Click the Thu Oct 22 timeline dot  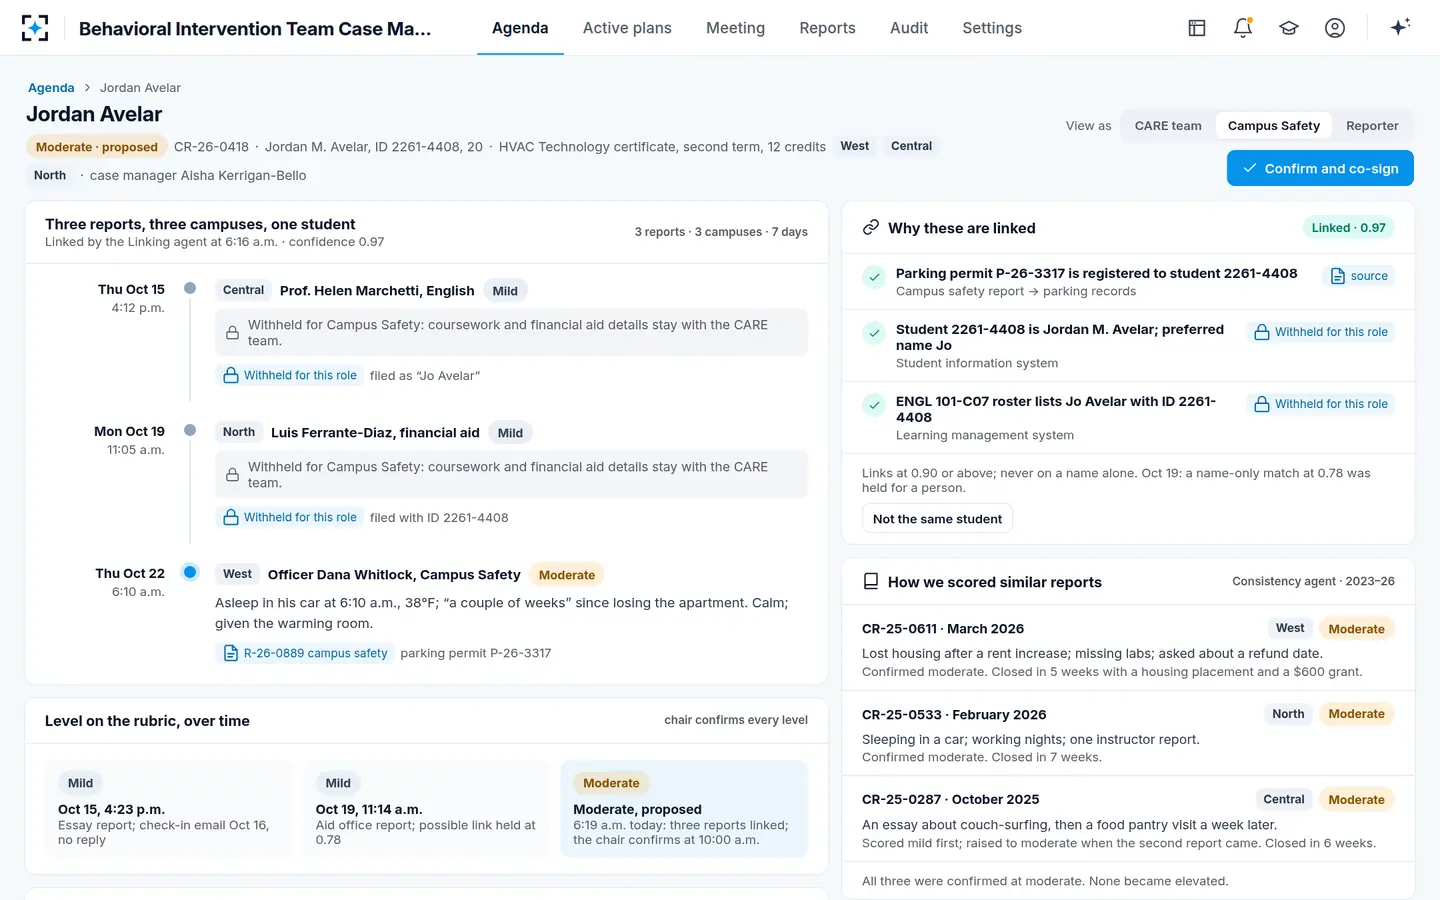[190, 572]
